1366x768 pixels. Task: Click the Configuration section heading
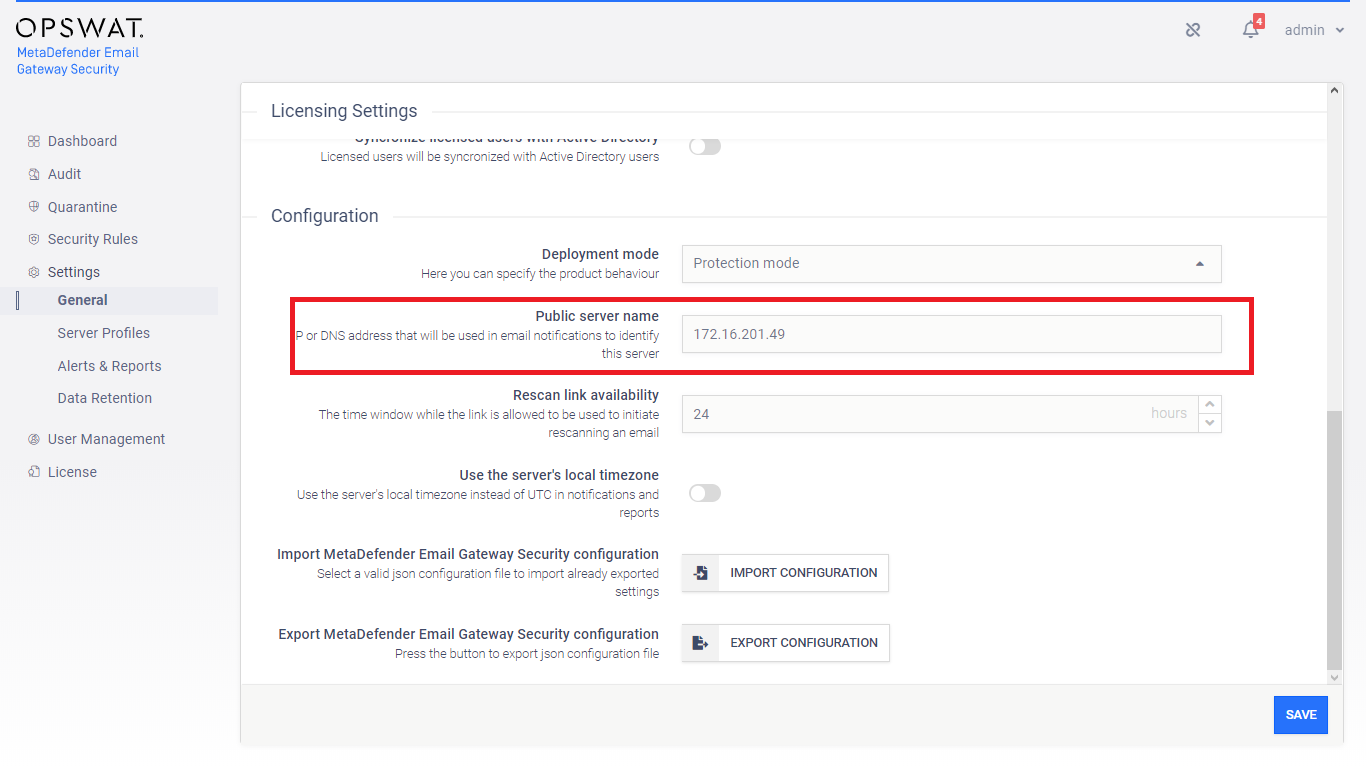coord(325,216)
